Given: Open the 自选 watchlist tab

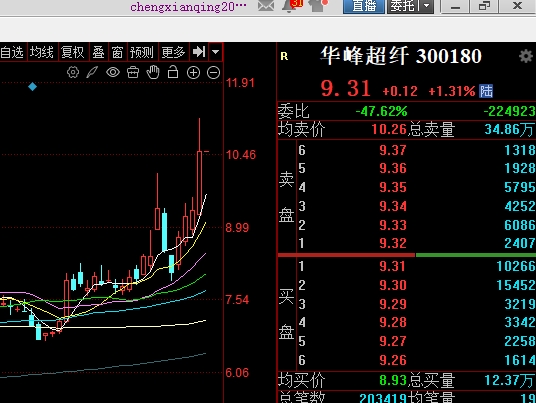Looking at the screenshot, I should (x=13, y=52).
